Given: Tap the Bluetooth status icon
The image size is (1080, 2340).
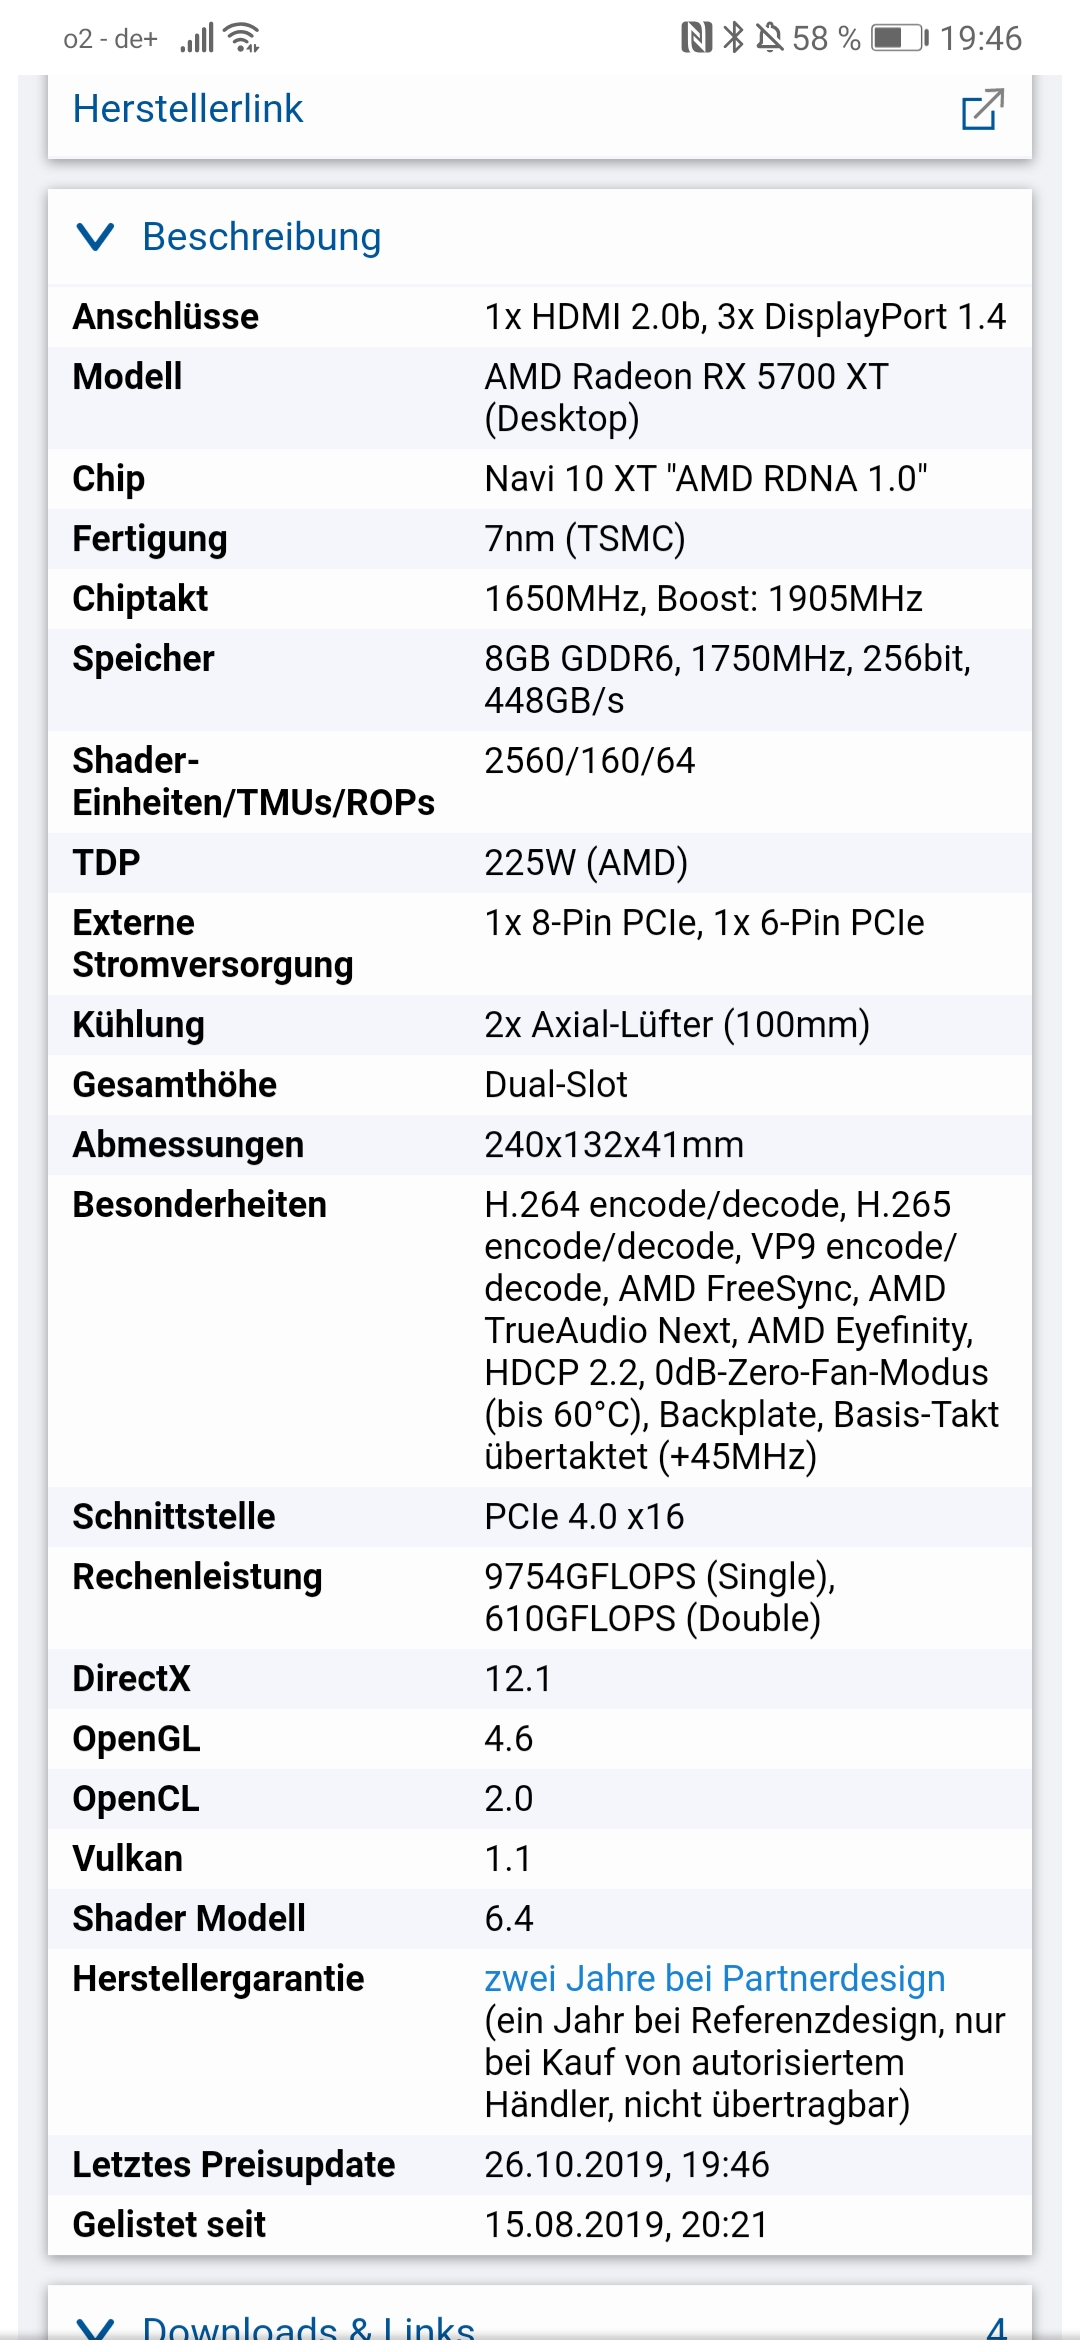Looking at the screenshot, I should 734,38.
